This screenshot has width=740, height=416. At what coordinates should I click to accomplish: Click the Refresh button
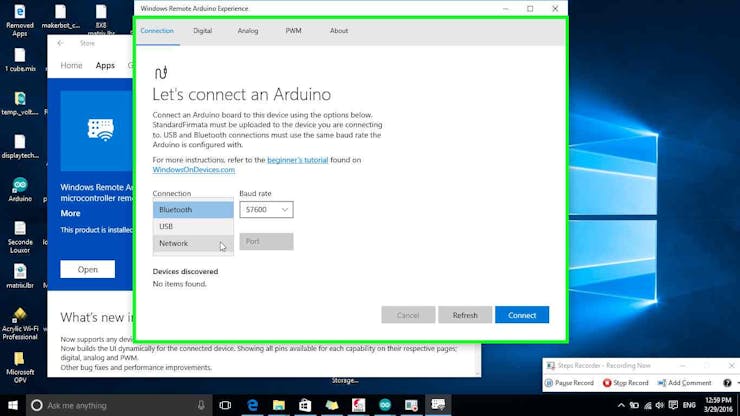[465, 315]
